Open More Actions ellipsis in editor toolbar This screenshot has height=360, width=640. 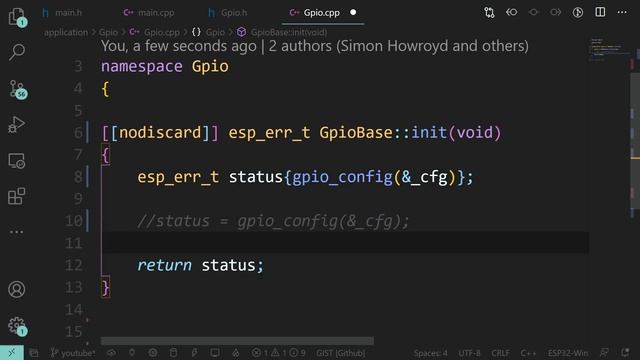[622, 12]
